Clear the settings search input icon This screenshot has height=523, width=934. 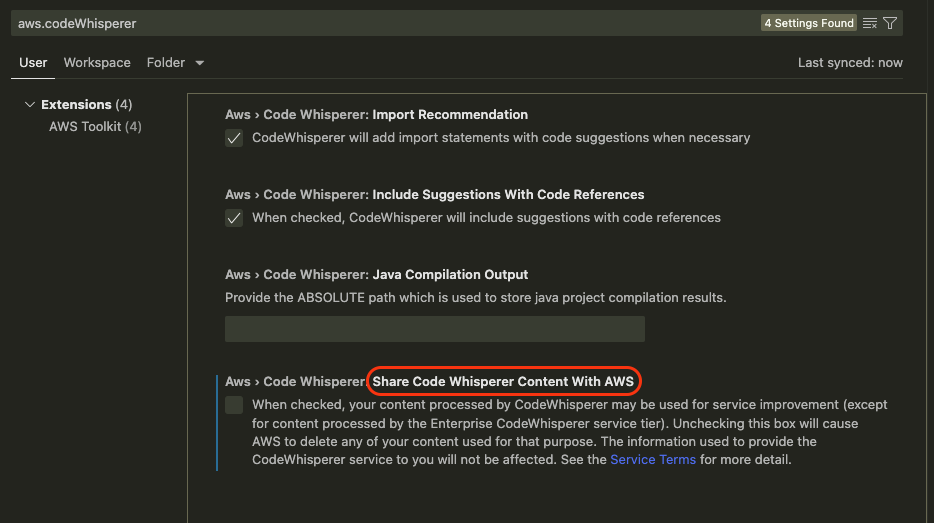pos(870,23)
